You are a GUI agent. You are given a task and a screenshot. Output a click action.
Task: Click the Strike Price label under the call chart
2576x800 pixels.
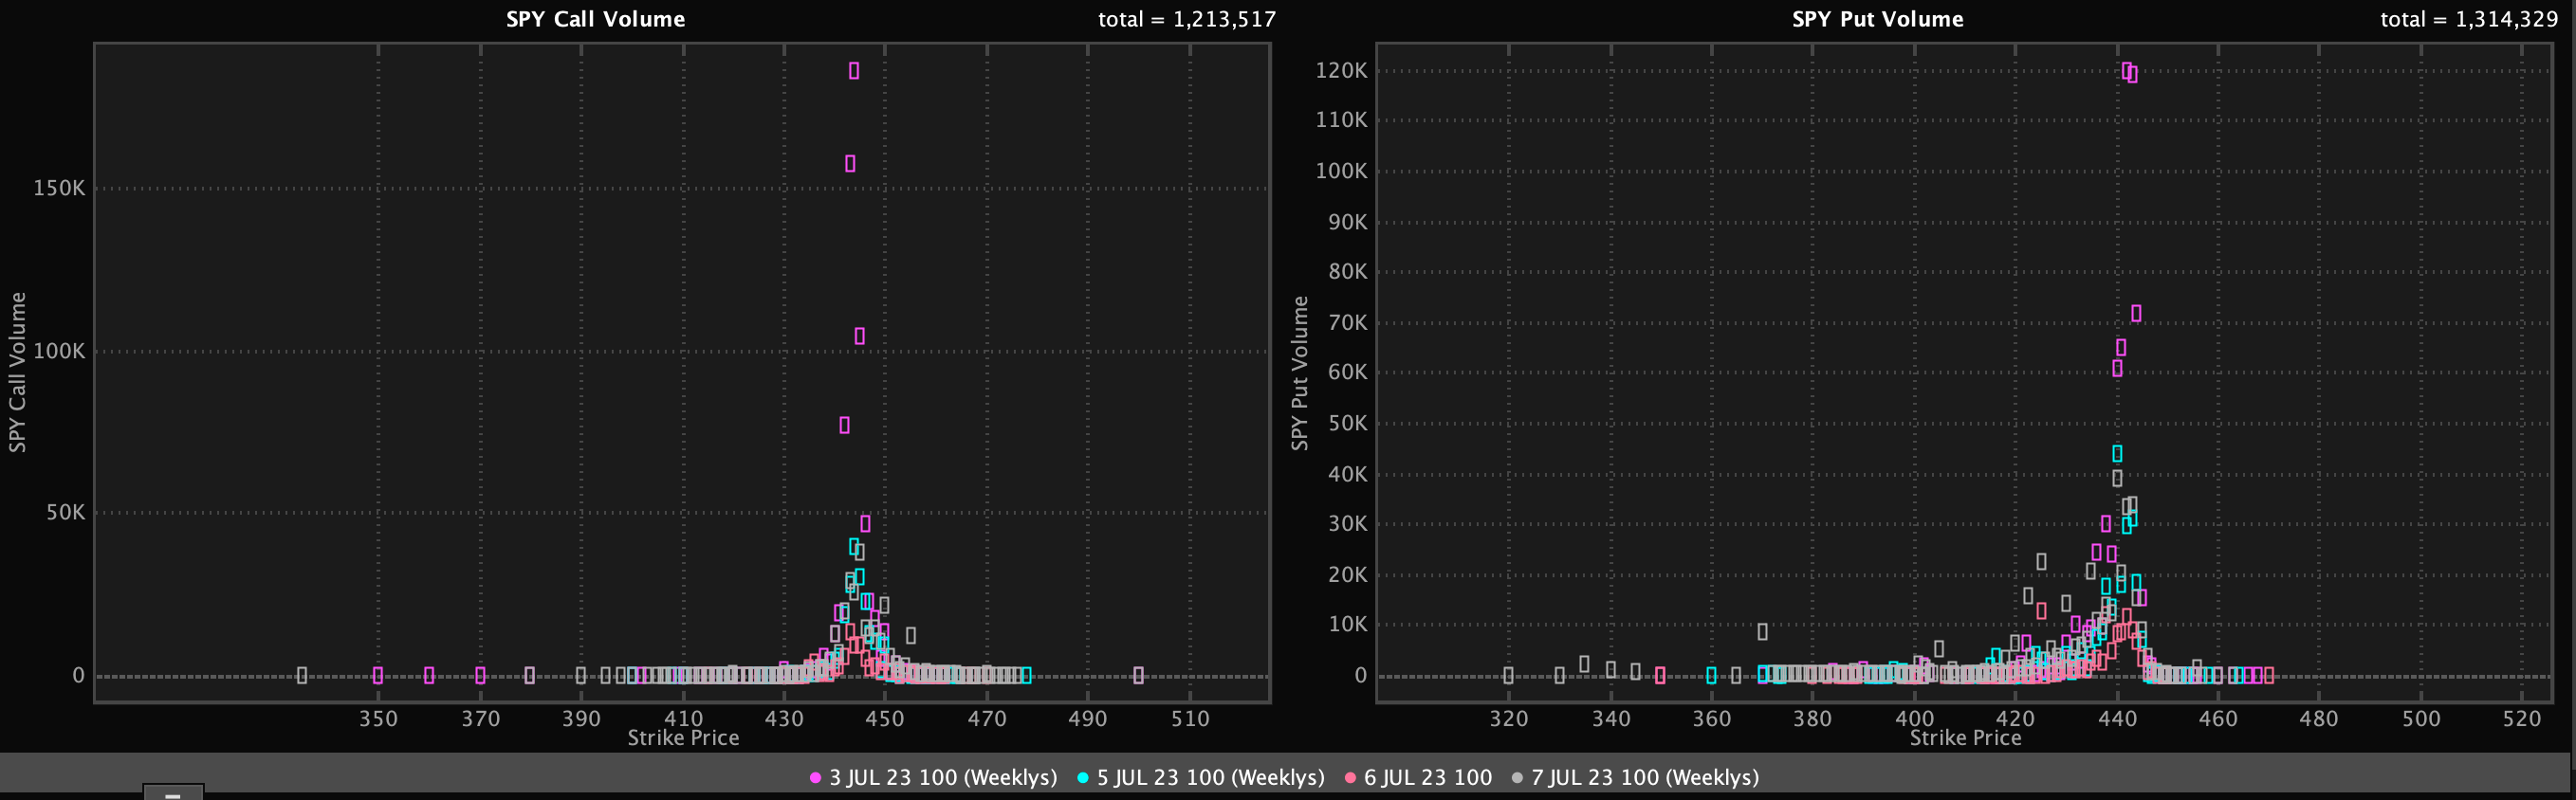683,738
